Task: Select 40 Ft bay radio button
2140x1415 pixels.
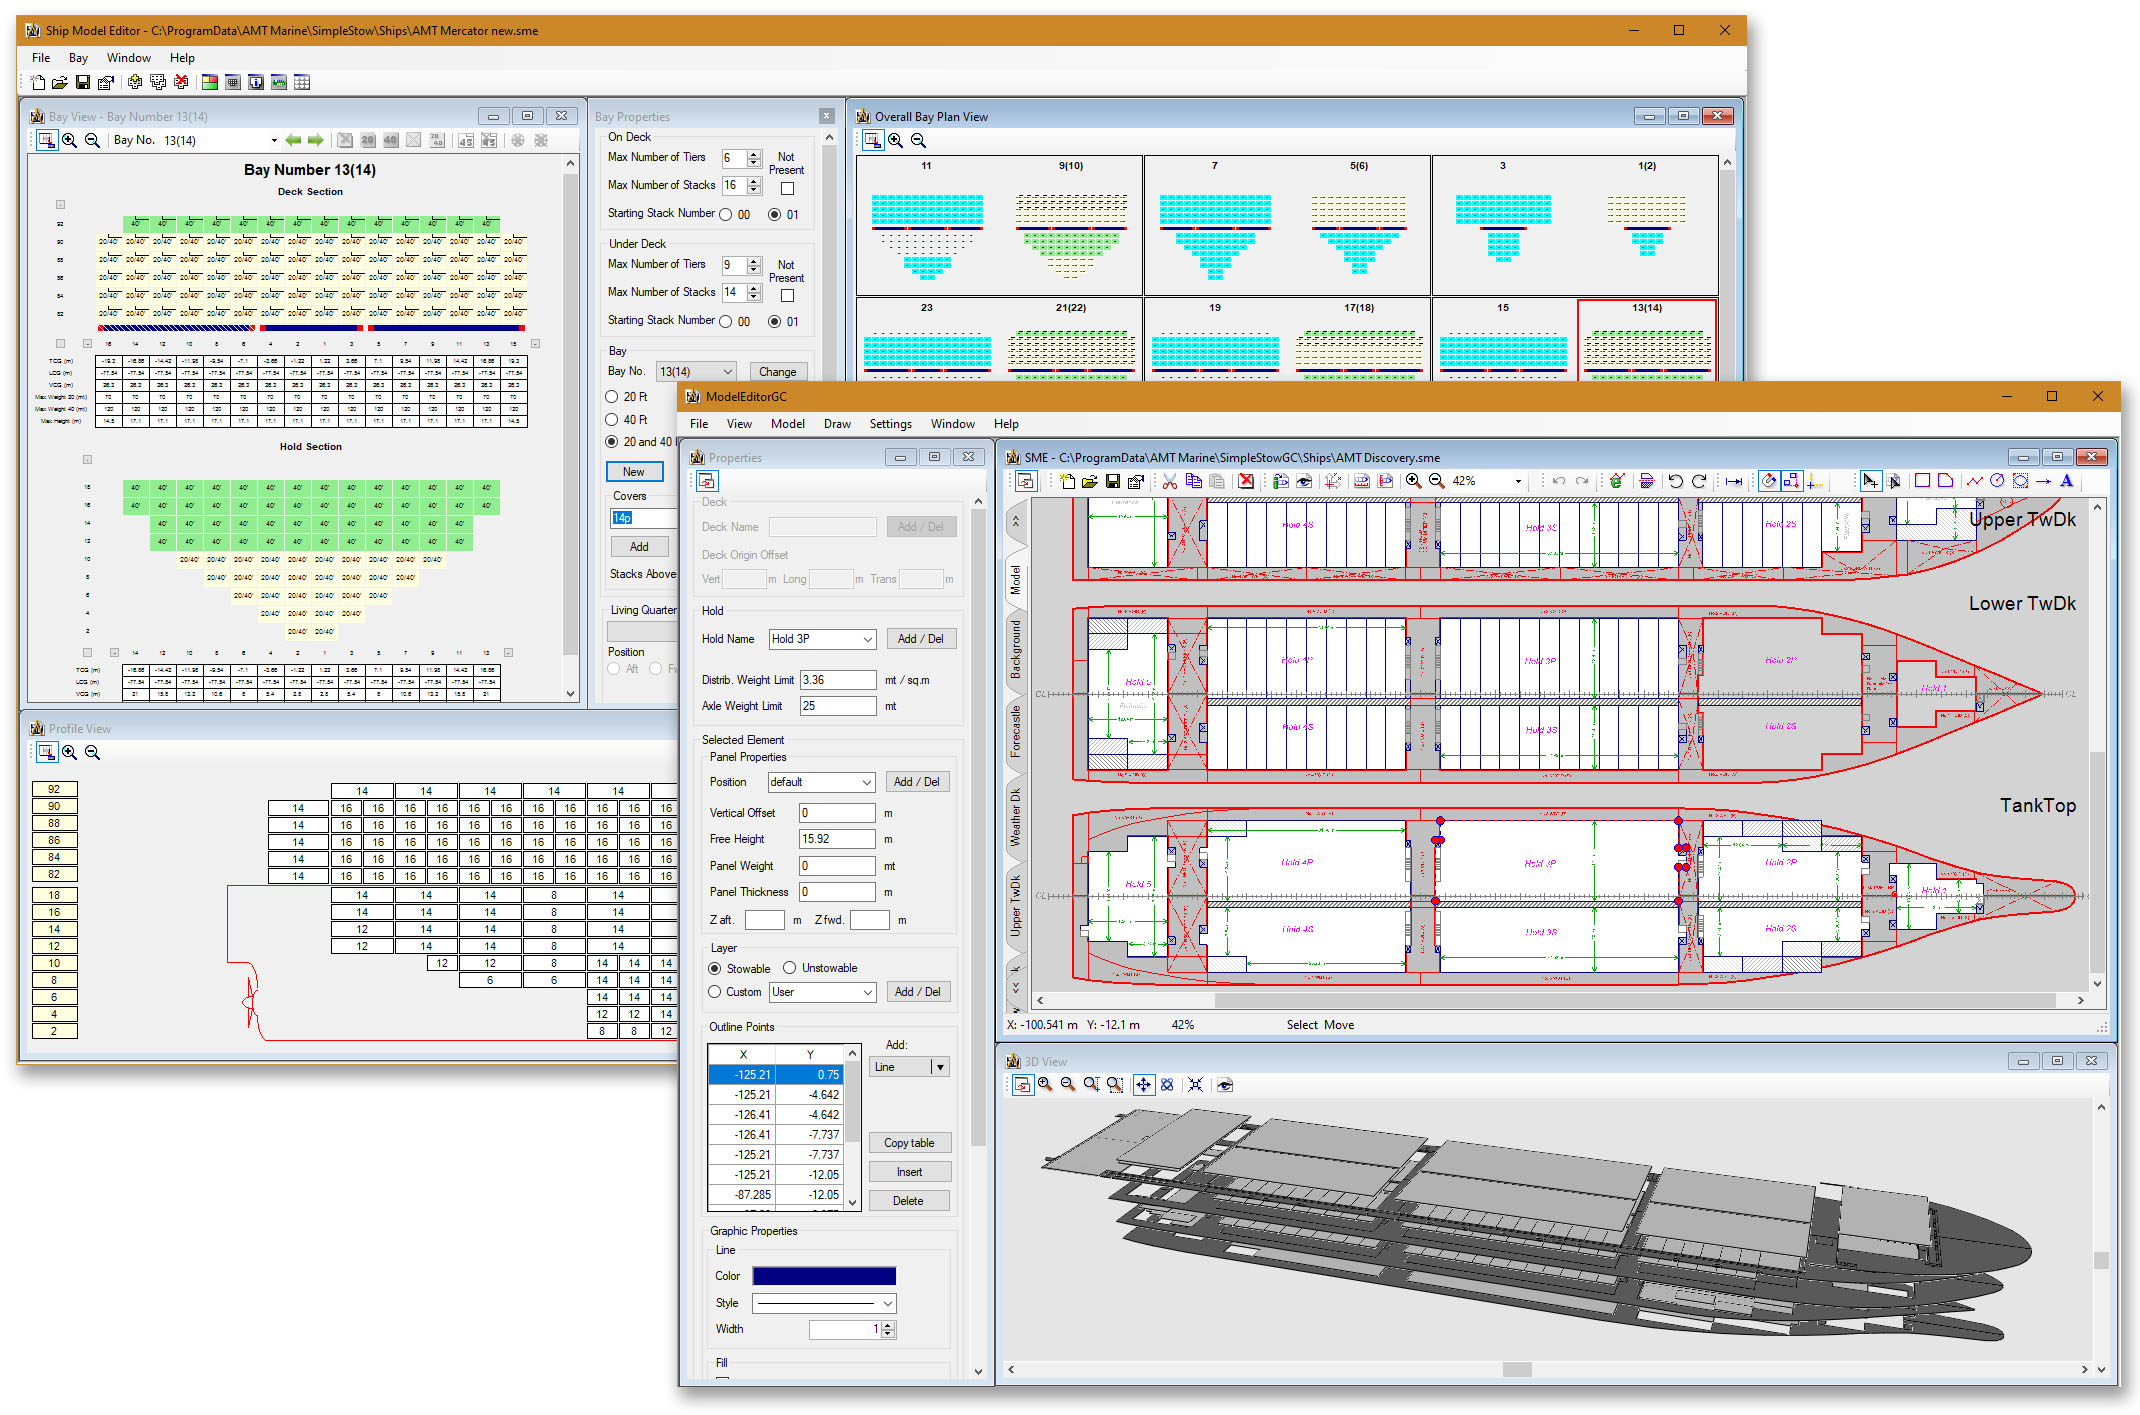Action: coord(612,420)
